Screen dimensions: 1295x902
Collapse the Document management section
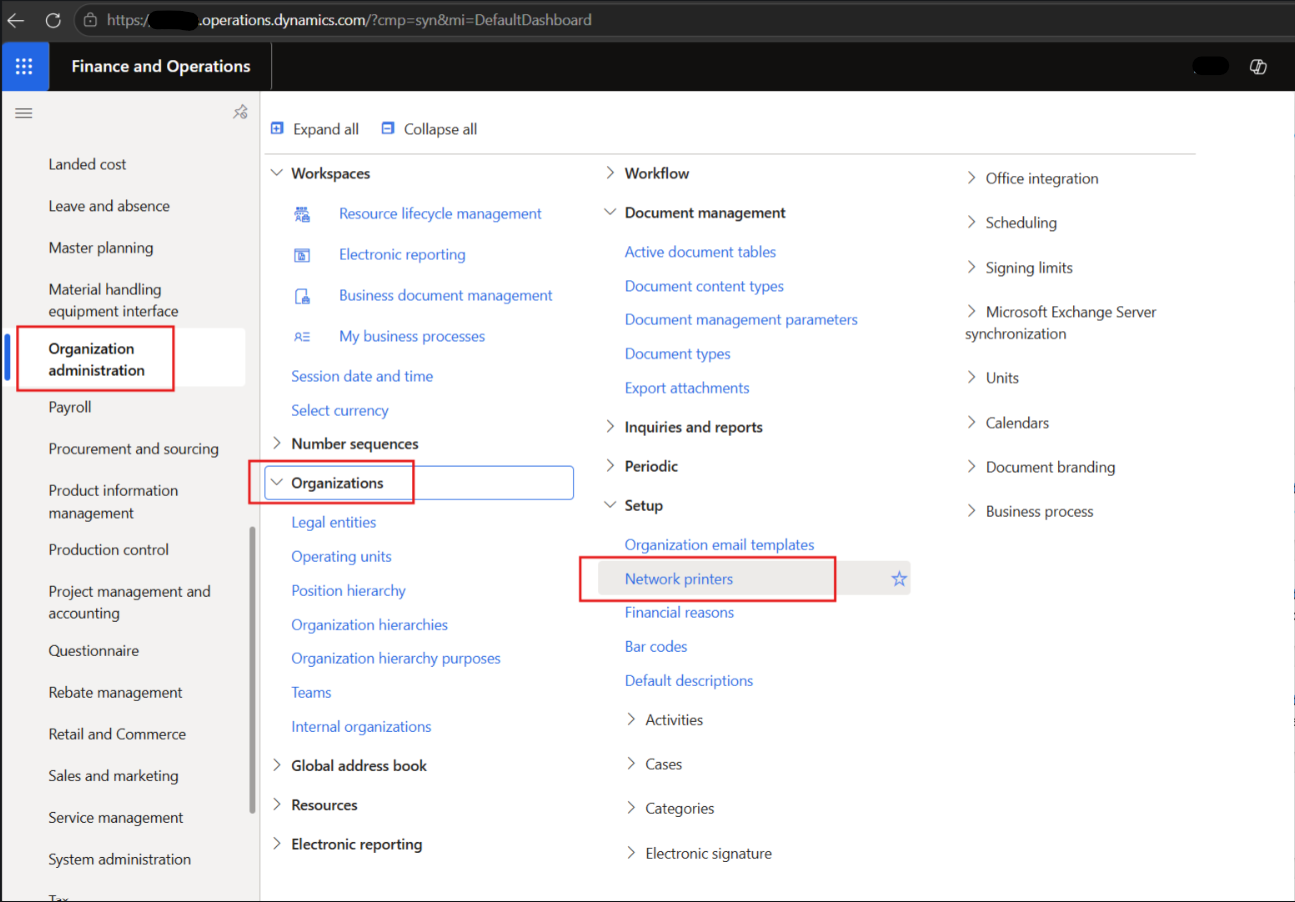(x=610, y=213)
